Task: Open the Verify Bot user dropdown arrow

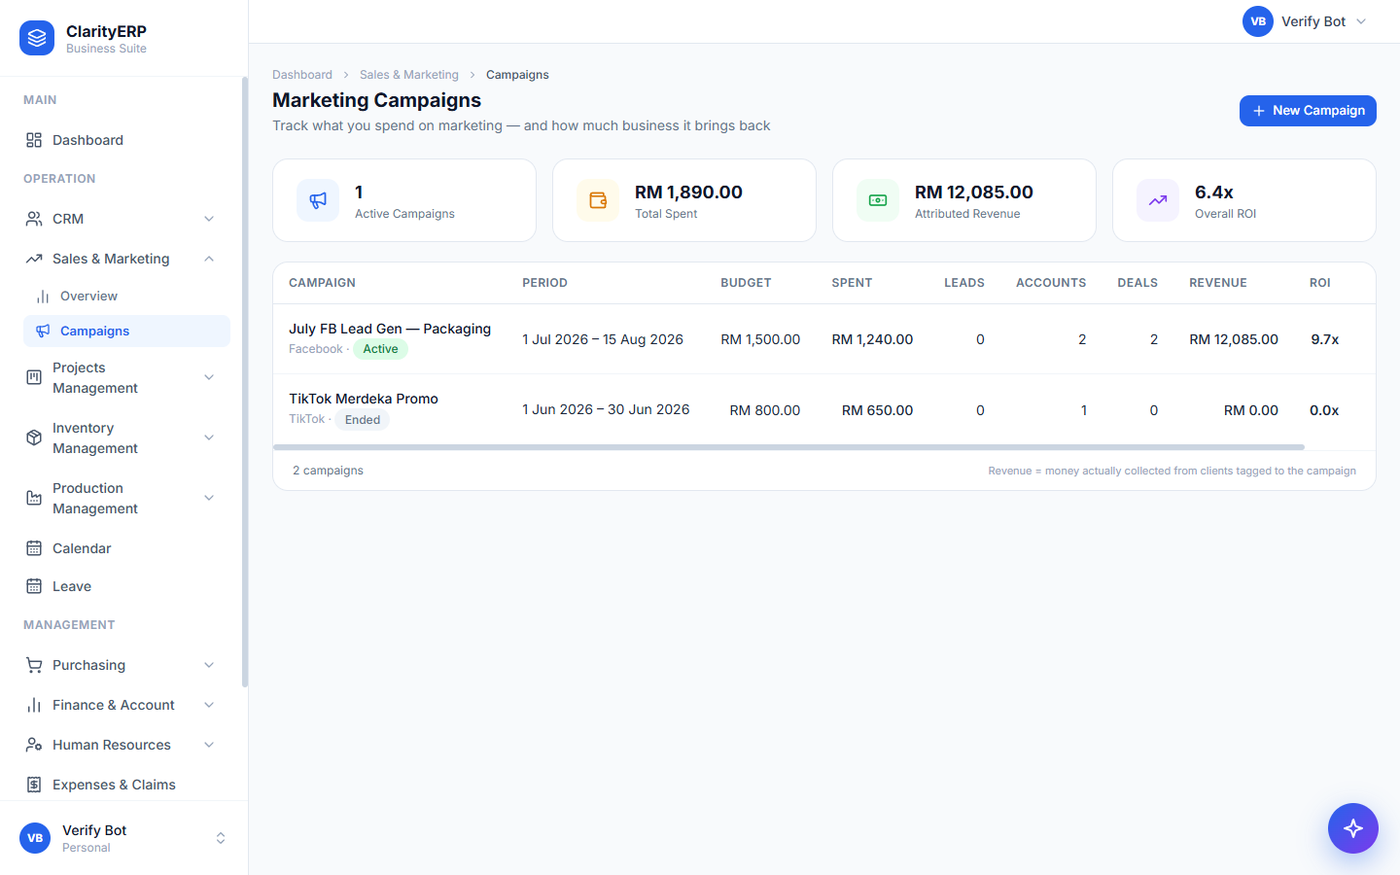Action: [x=1361, y=21]
